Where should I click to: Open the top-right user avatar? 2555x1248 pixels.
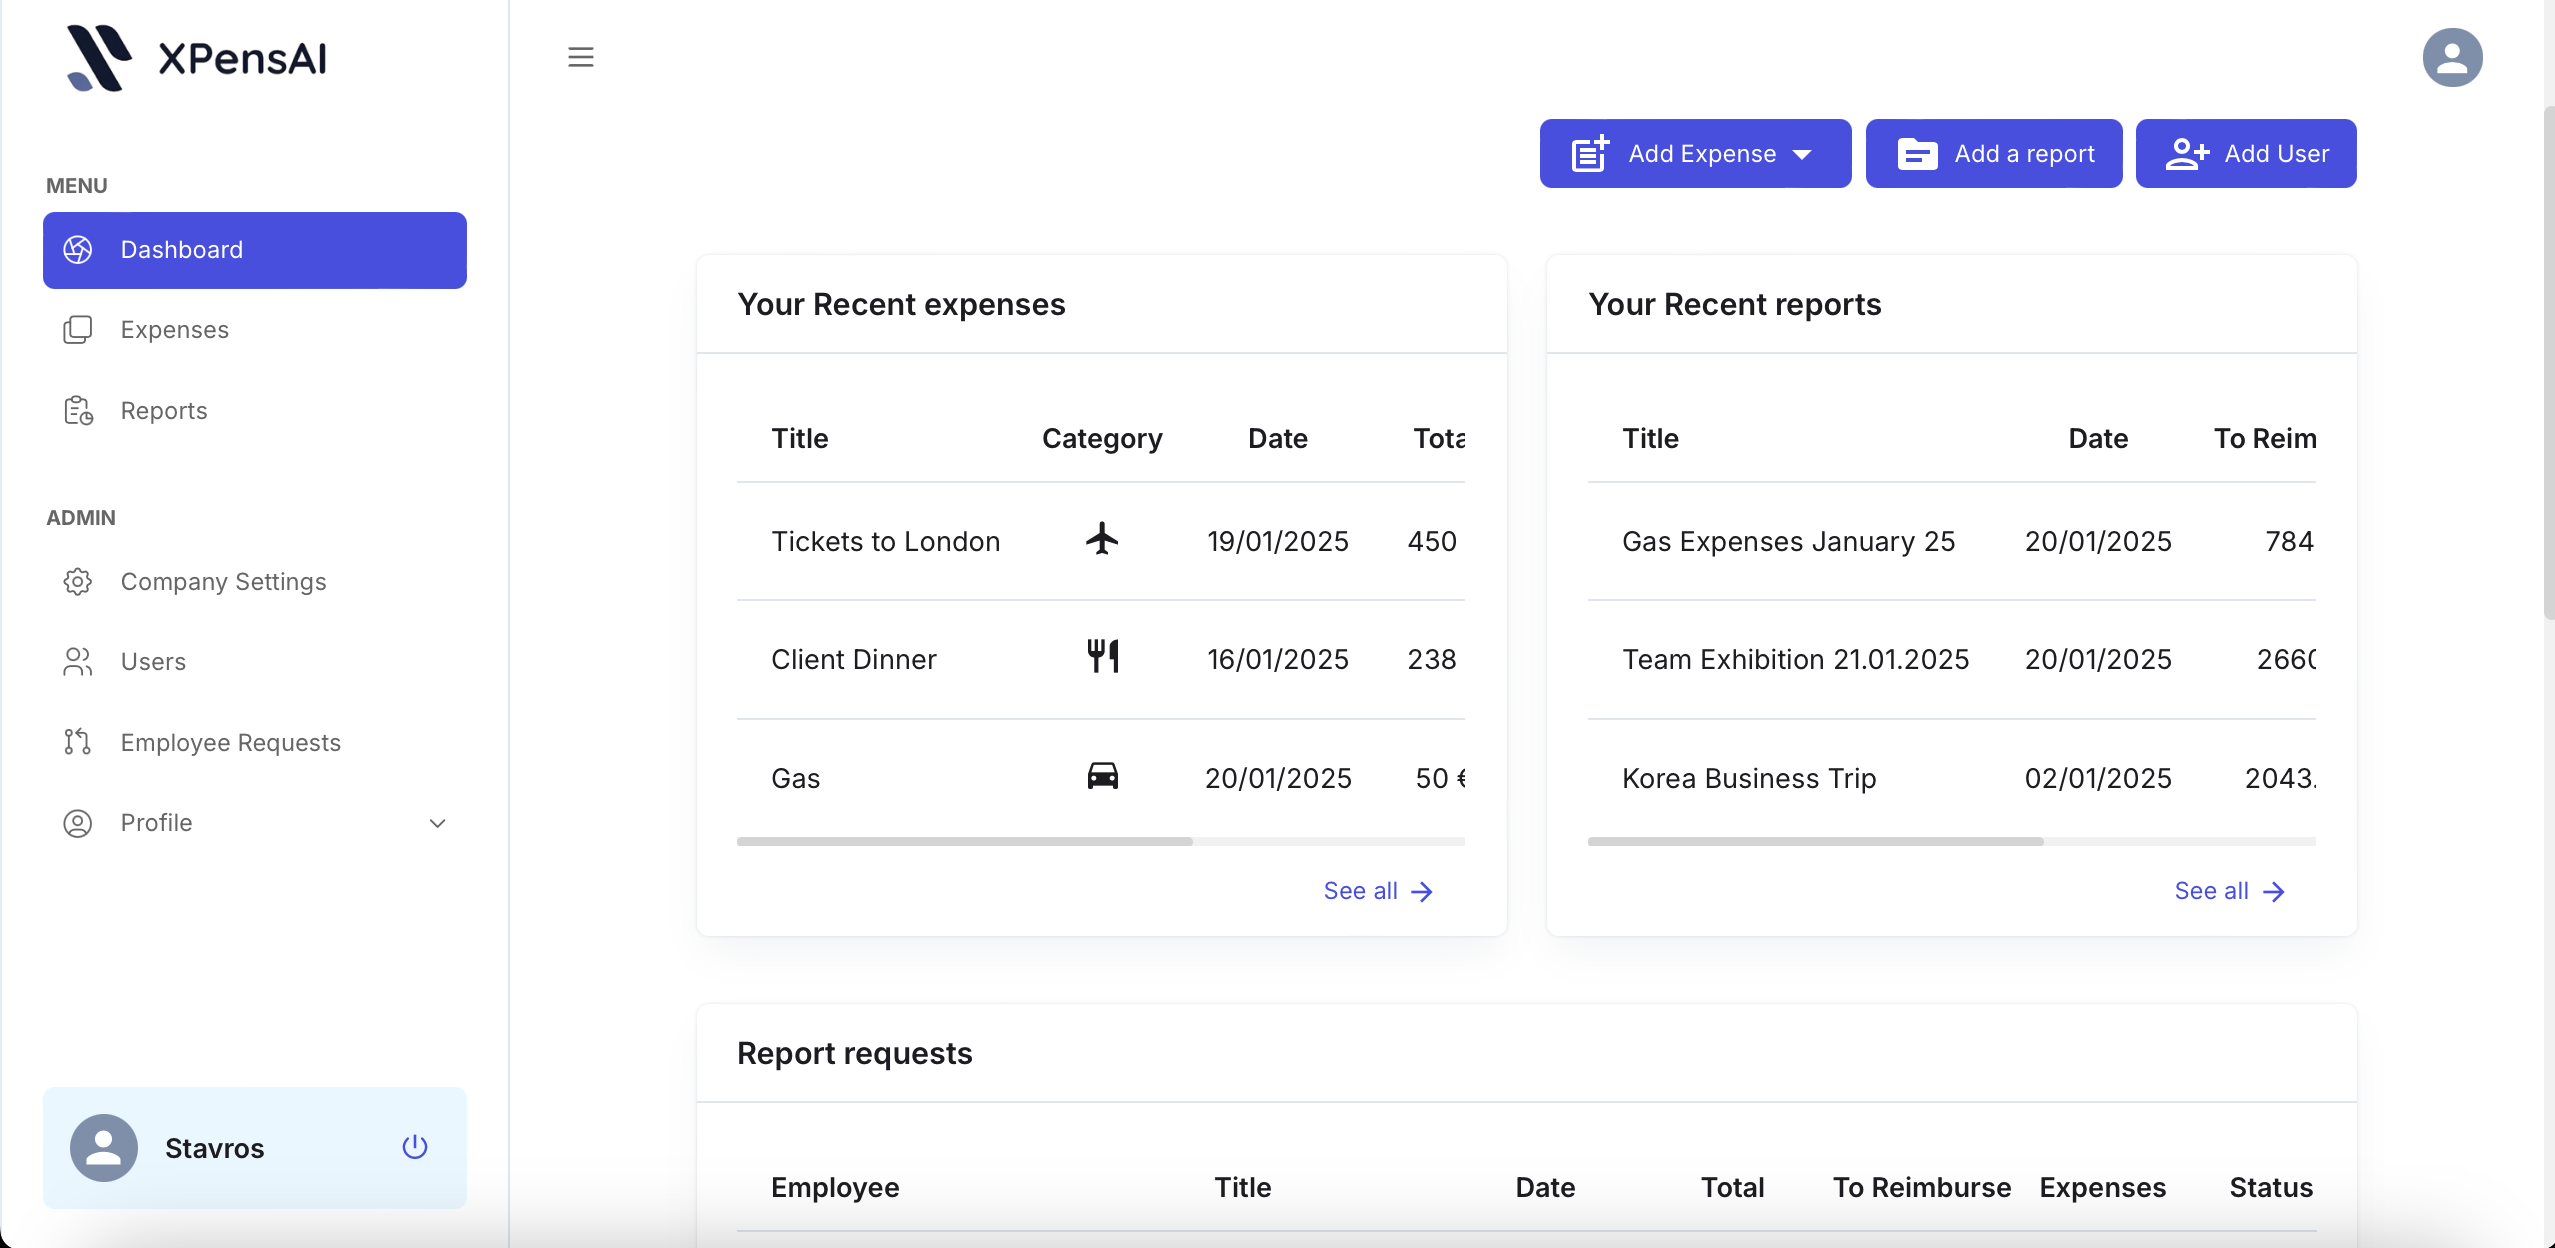(x=2452, y=57)
